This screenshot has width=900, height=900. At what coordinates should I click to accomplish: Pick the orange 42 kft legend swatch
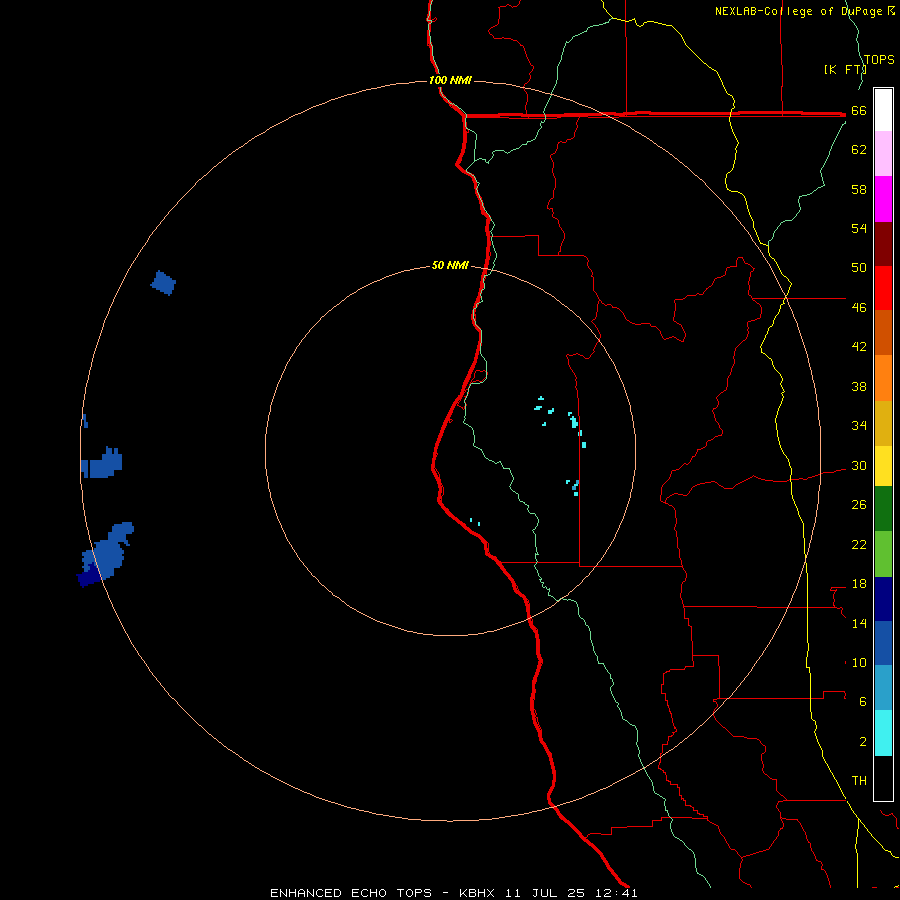883,378
